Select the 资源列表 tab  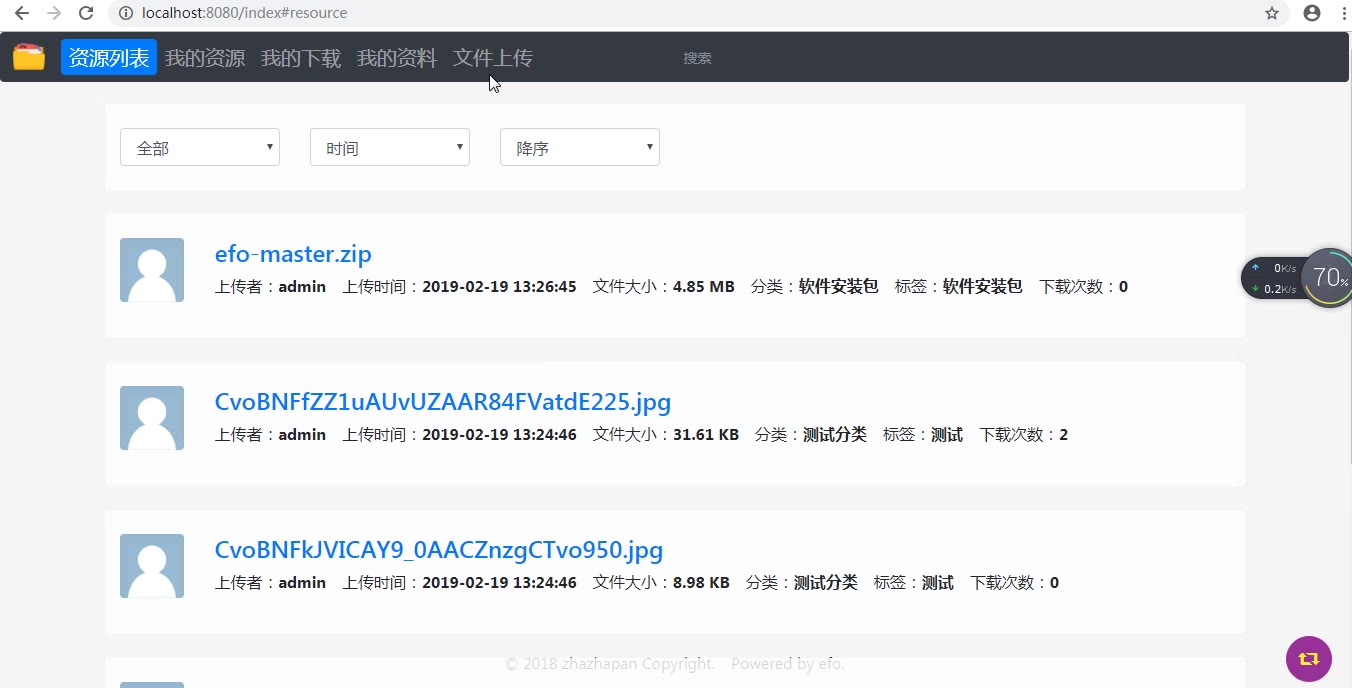click(109, 57)
